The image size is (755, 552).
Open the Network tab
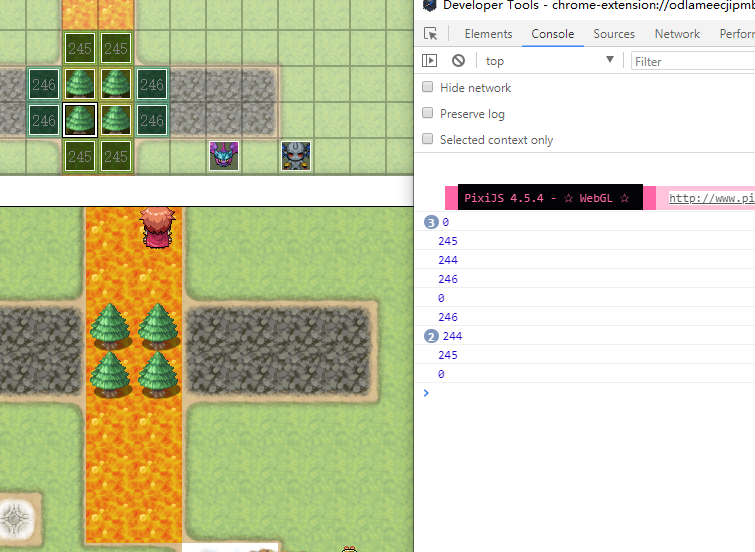677,34
